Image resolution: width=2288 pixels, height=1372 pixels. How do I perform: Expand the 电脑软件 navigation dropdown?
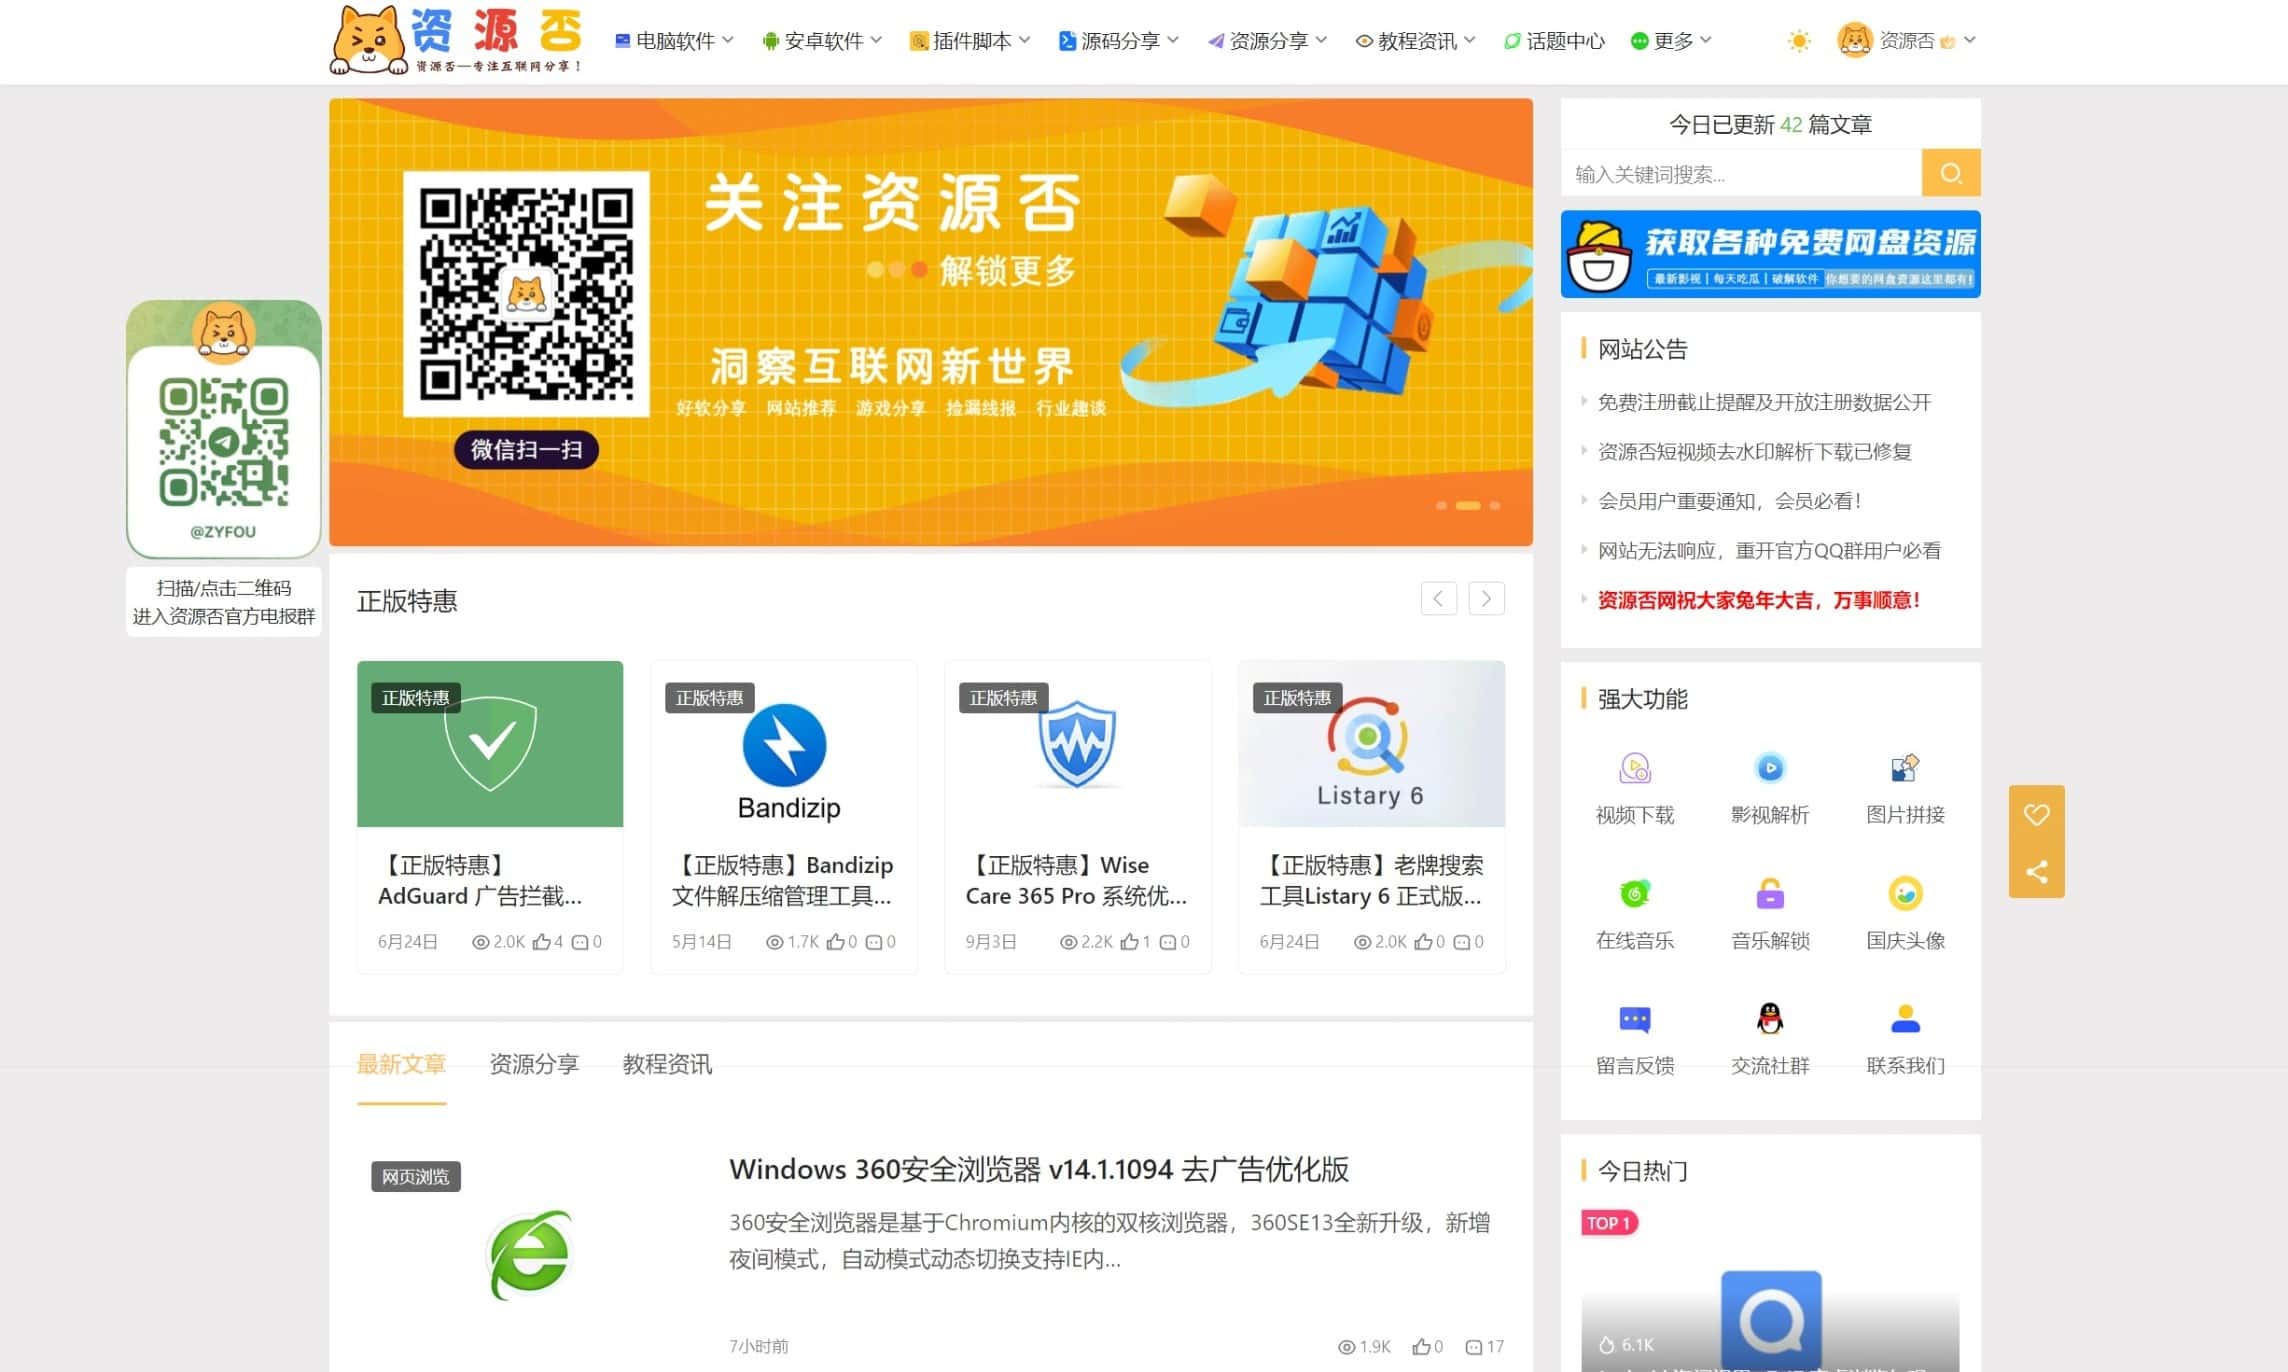point(674,41)
